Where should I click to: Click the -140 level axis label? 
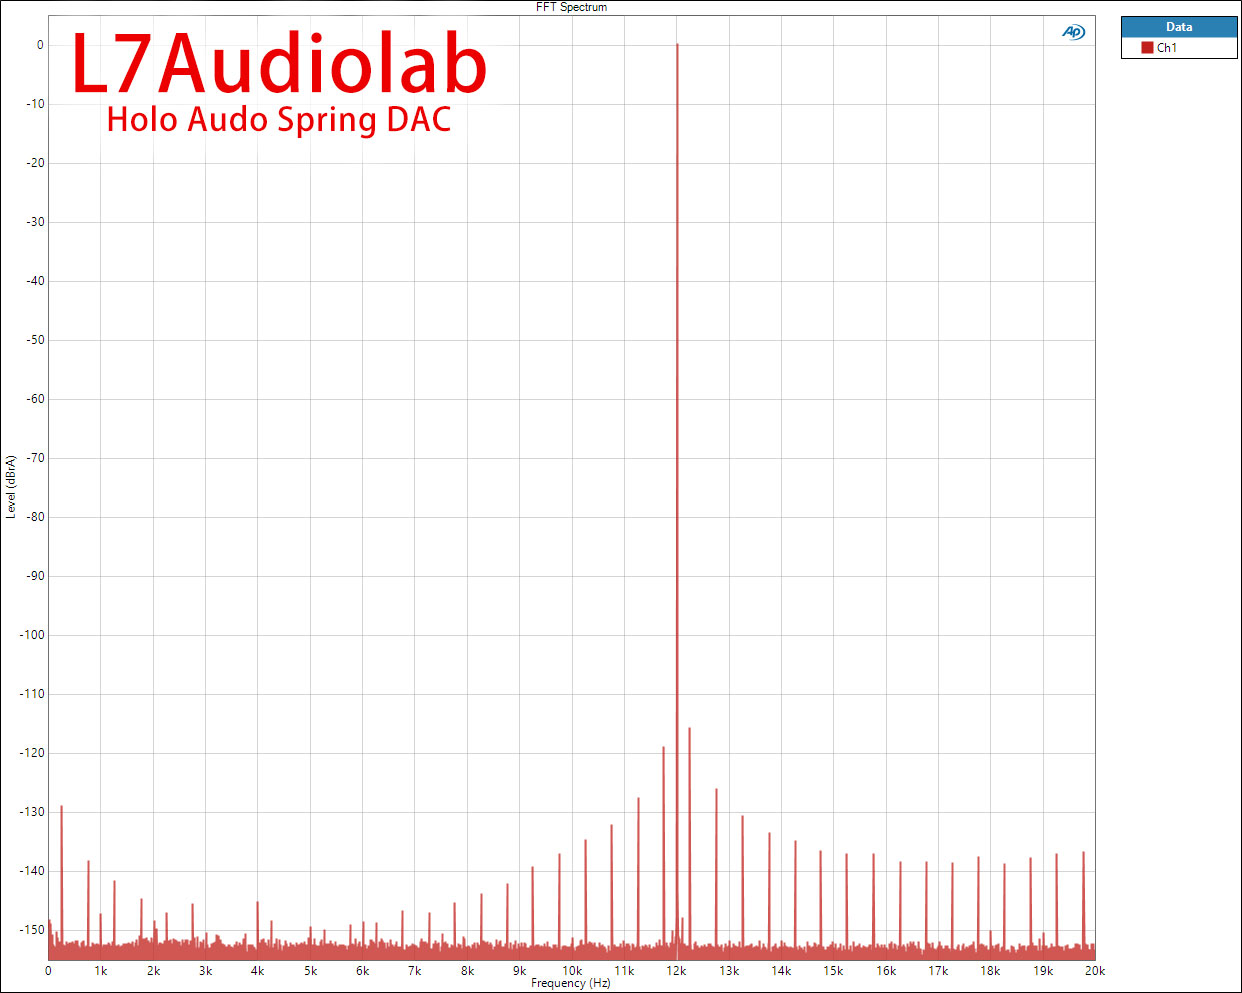[32, 871]
